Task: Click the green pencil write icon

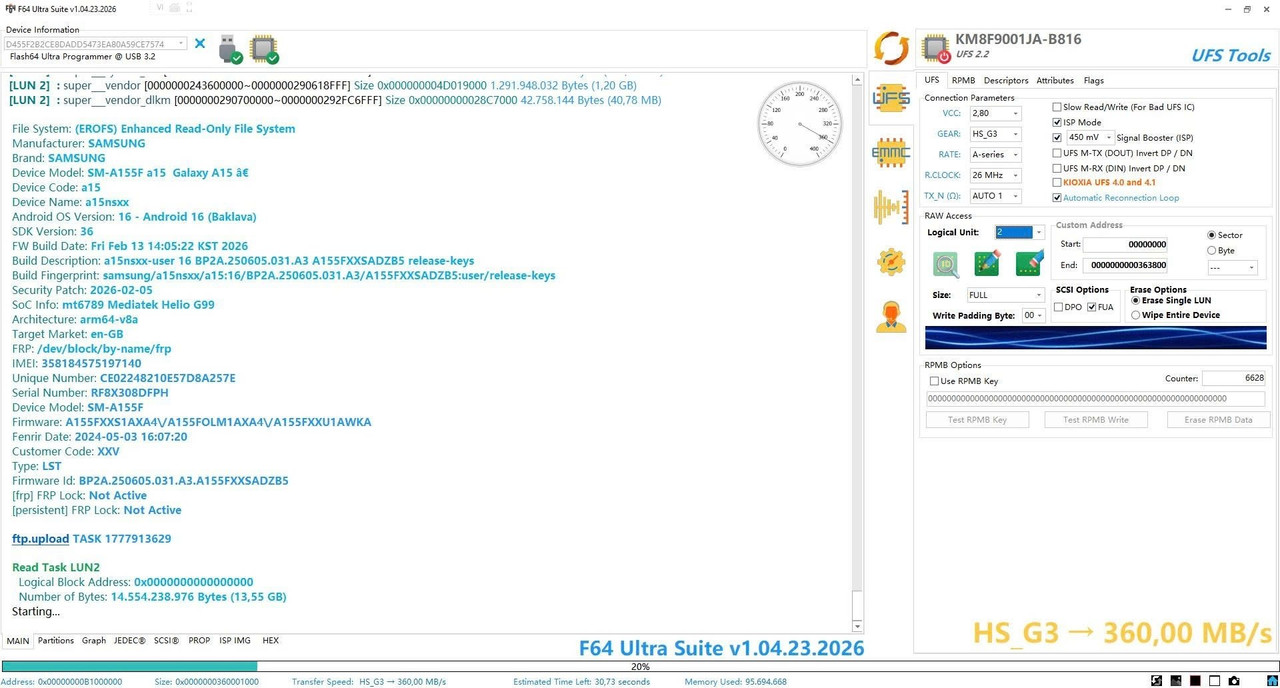Action: coord(987,263)
